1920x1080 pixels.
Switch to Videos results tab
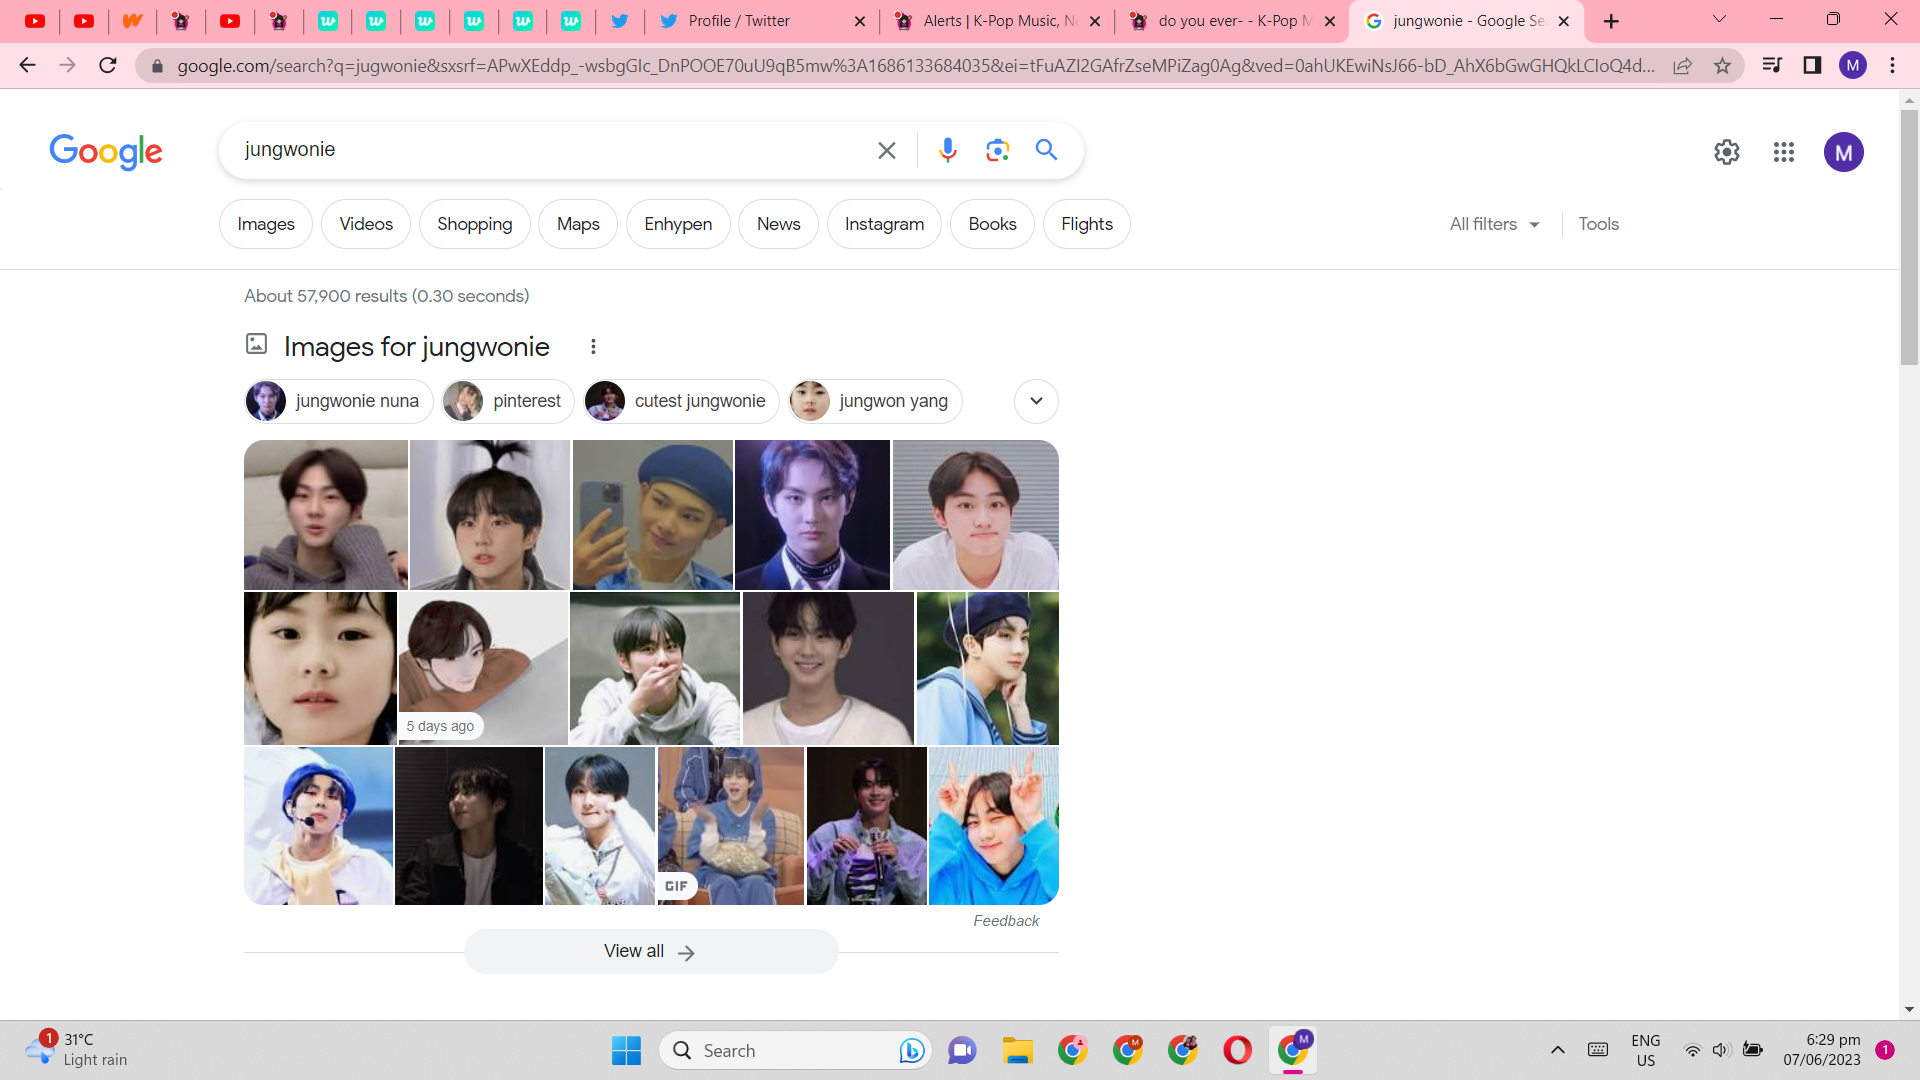(366, 224)
